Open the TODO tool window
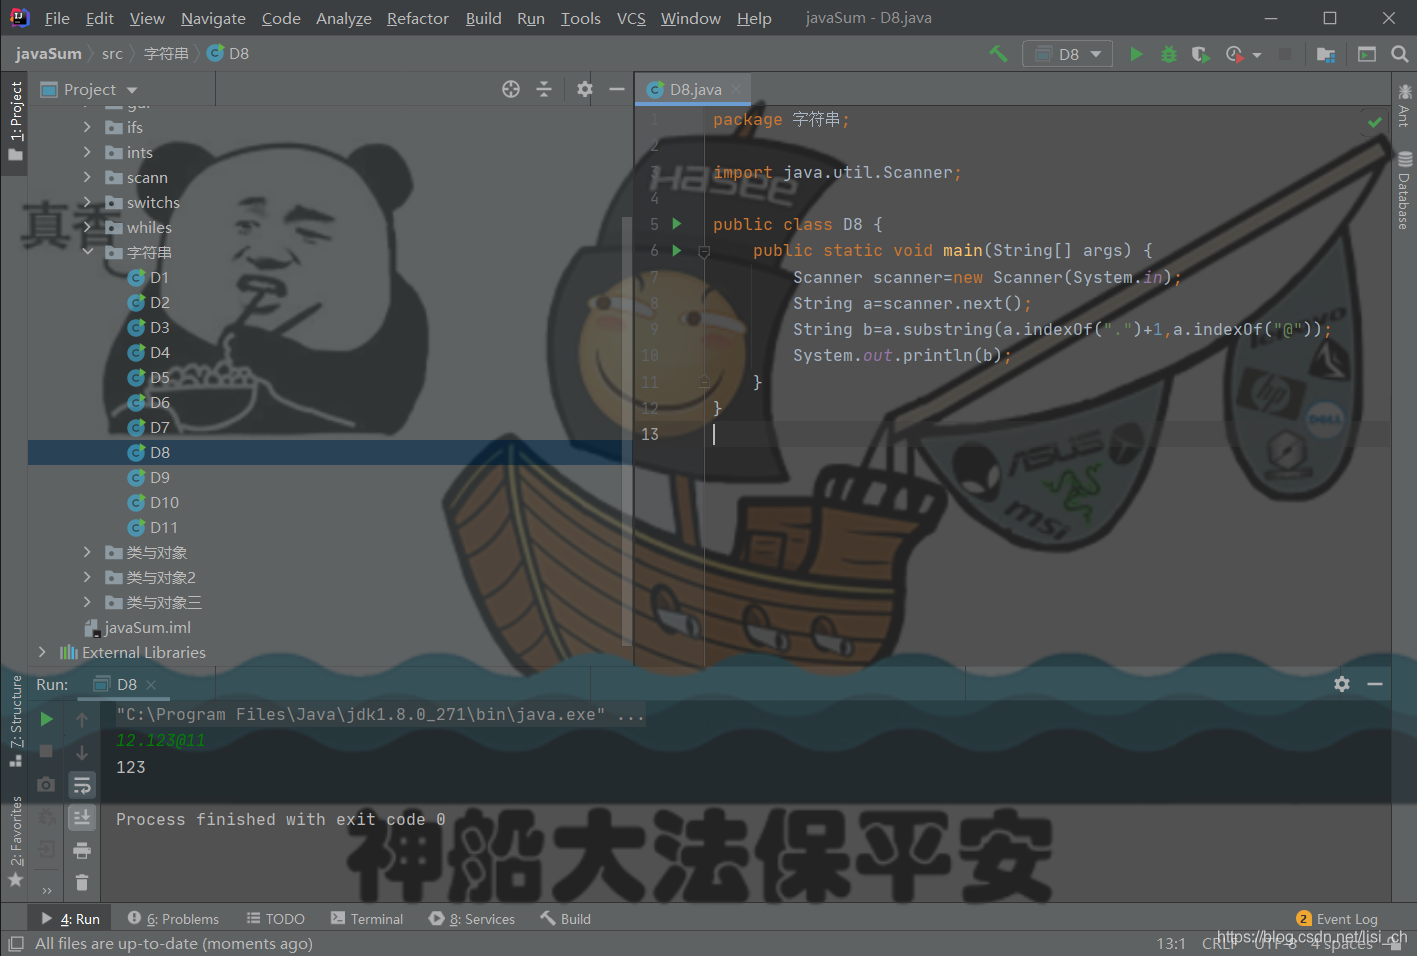Screen dimensions: 1417x956 (x=275, y=918)
